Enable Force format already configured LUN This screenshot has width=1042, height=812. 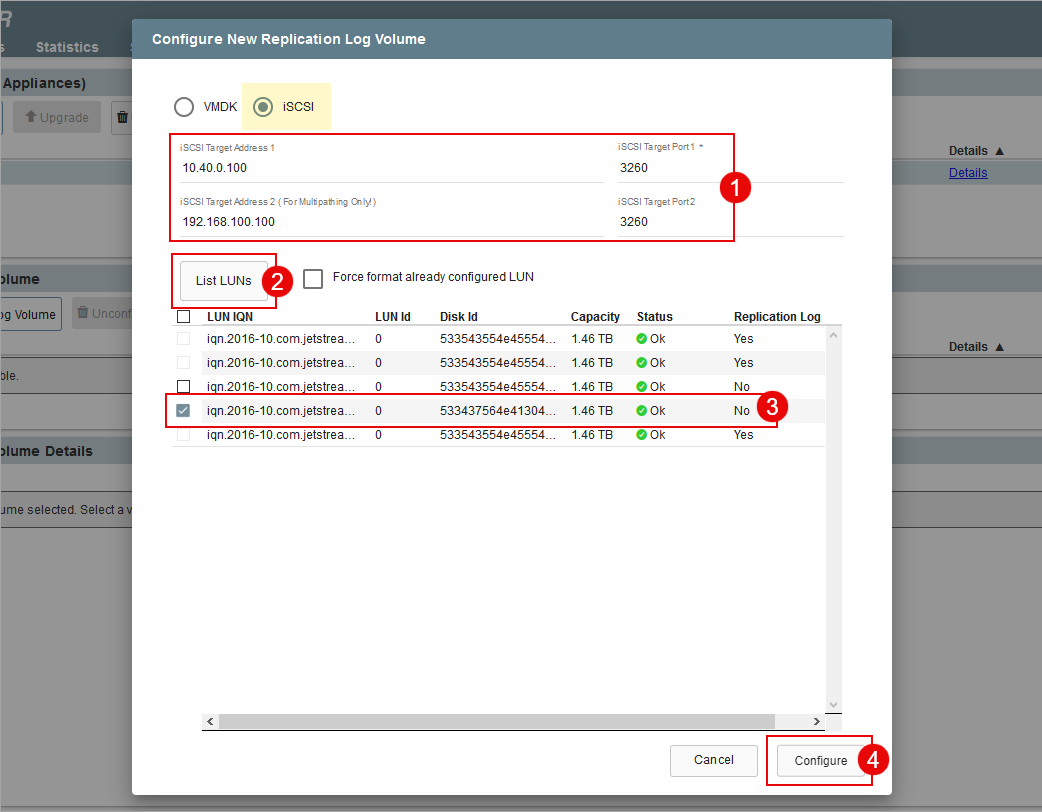313,279
